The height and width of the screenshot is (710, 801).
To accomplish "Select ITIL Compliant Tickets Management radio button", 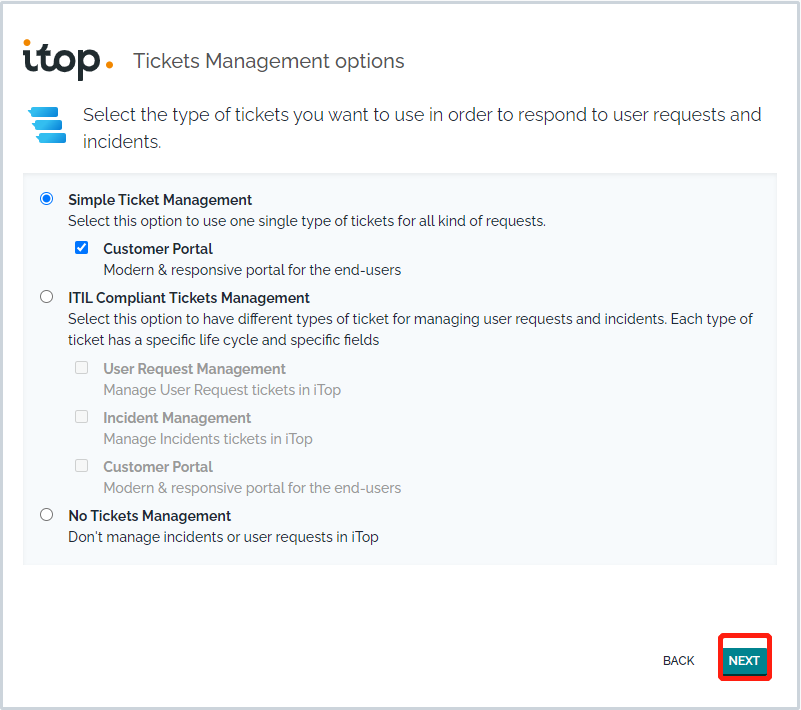I will tap(46, 296).
